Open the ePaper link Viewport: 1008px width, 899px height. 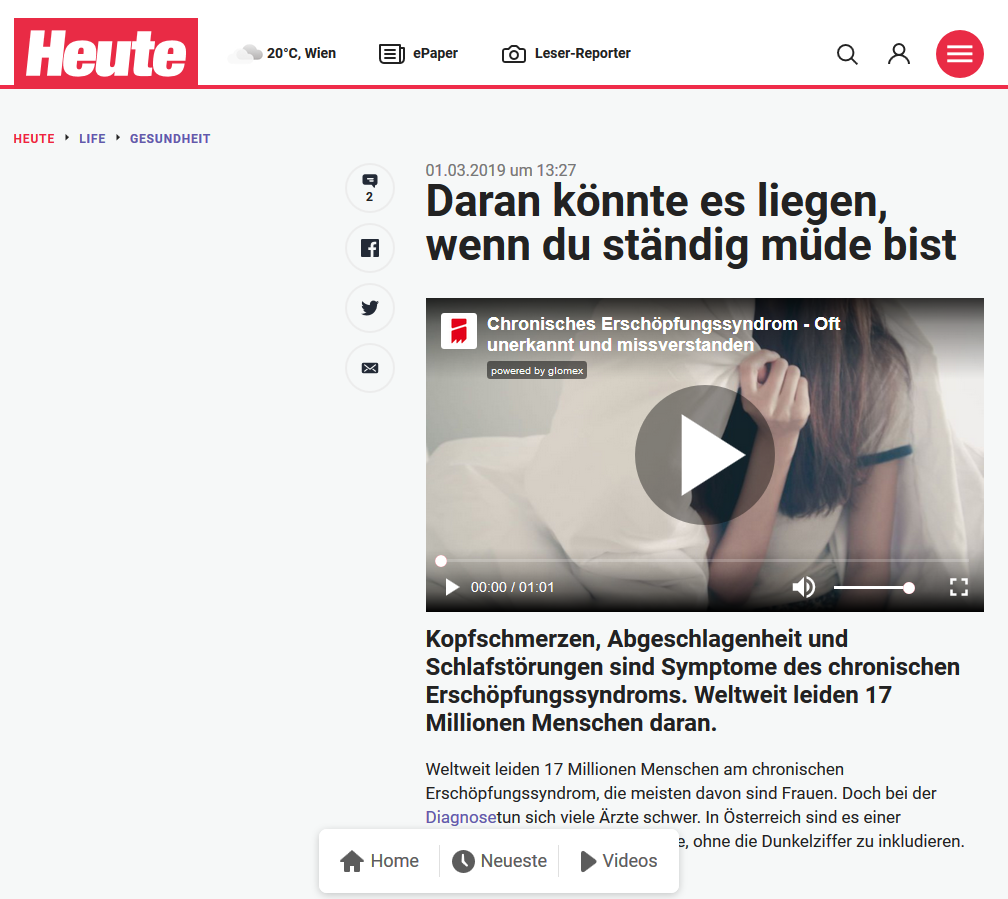(418, 53)
